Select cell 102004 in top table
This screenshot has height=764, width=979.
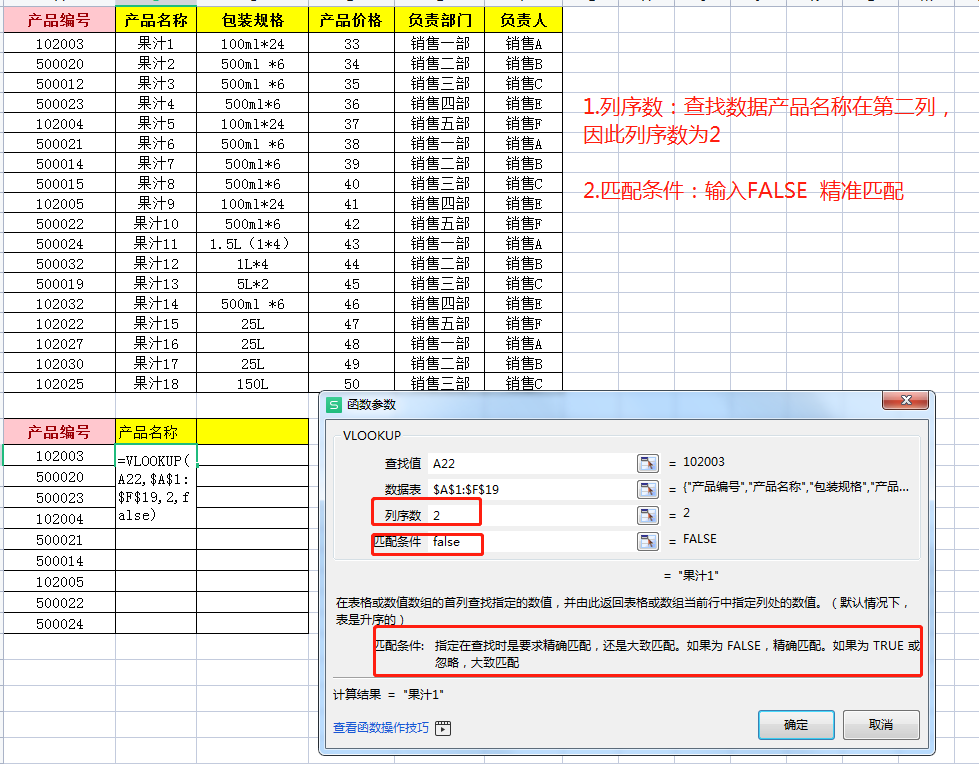59,123
